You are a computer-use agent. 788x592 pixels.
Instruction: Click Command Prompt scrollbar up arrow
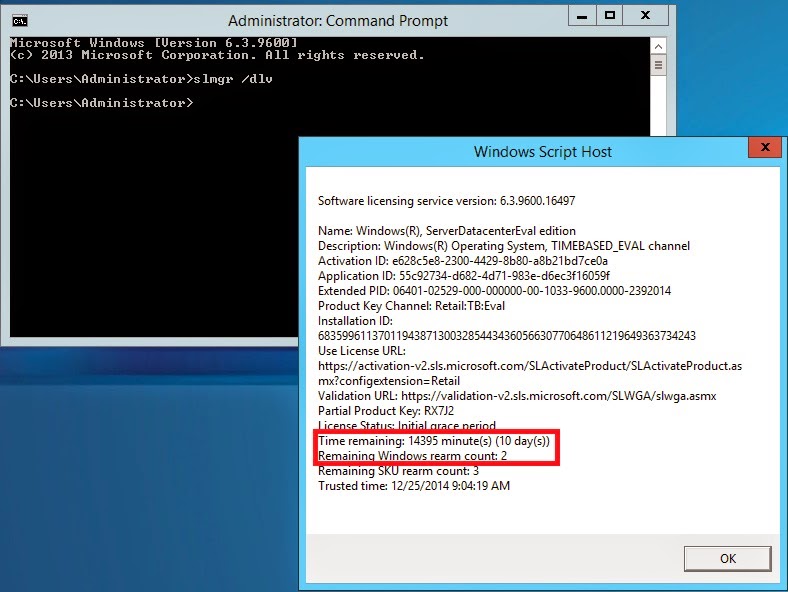(x=658, y=47)
